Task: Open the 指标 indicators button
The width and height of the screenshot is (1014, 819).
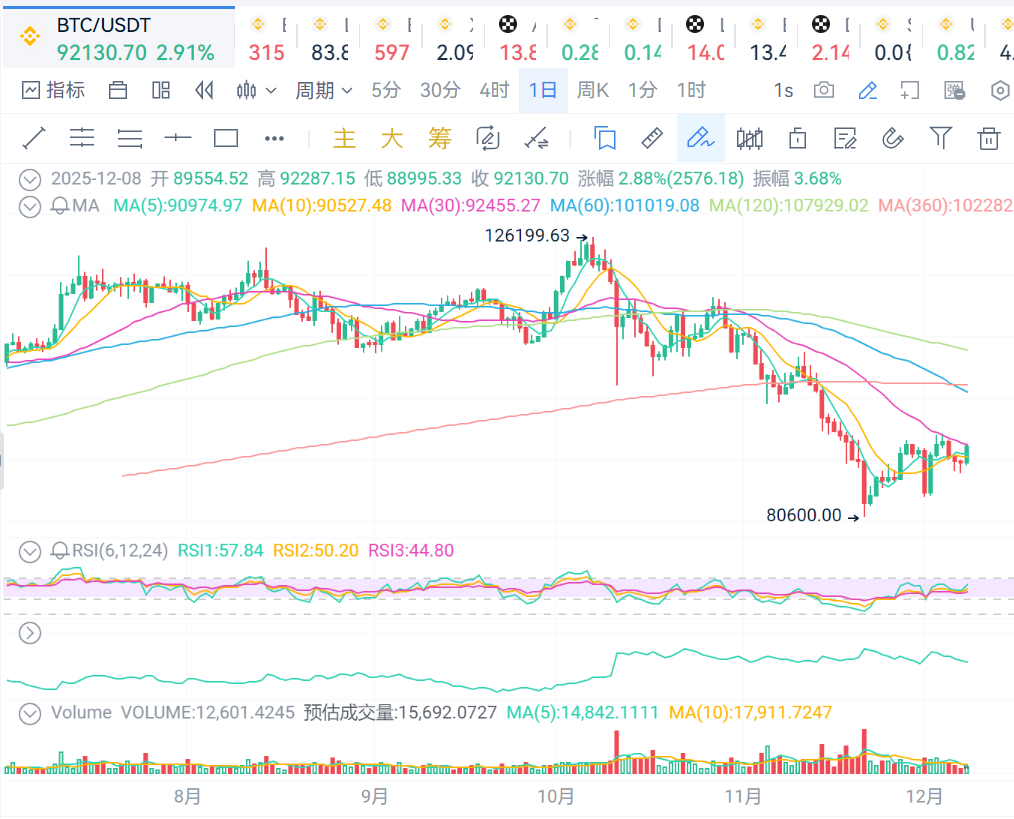Action: 54,91
